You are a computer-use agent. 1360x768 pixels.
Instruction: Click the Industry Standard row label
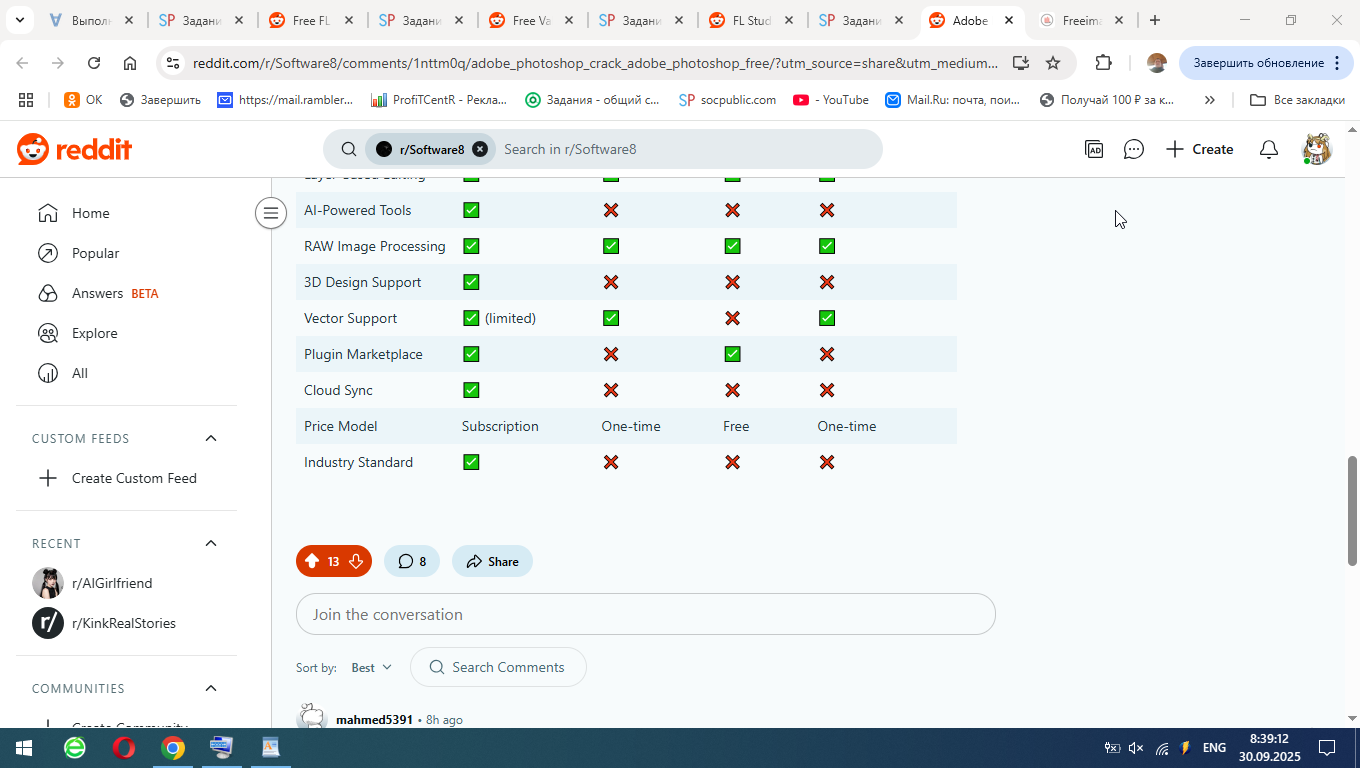358,462
